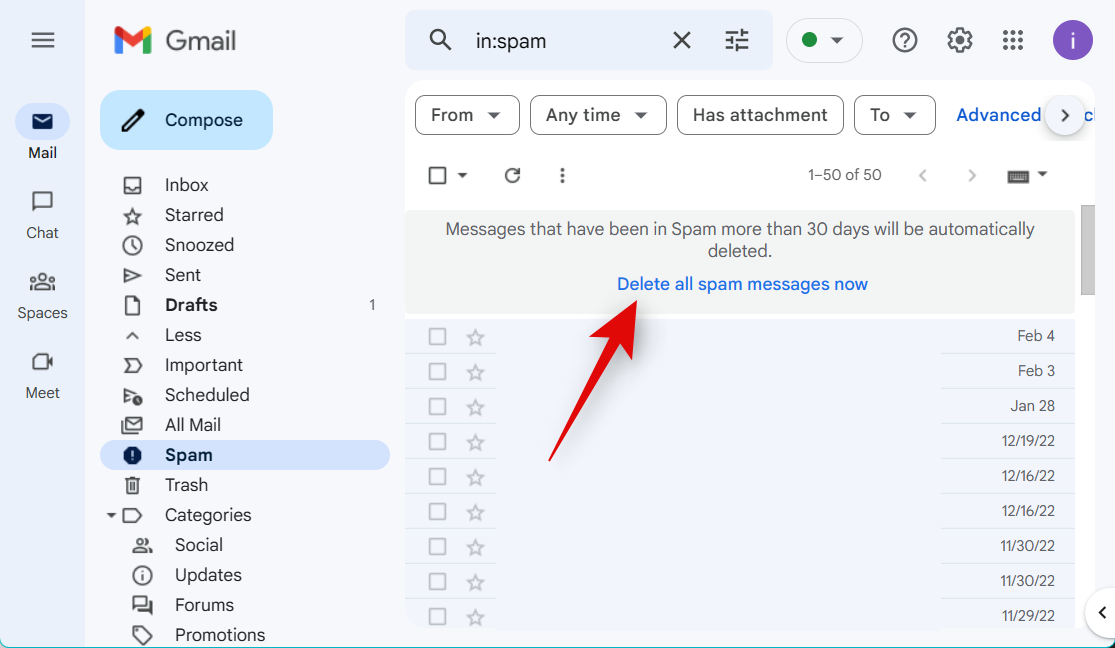1115x648 pixels.
Task: Star the Feb 4 message
Action: (475, 336)
